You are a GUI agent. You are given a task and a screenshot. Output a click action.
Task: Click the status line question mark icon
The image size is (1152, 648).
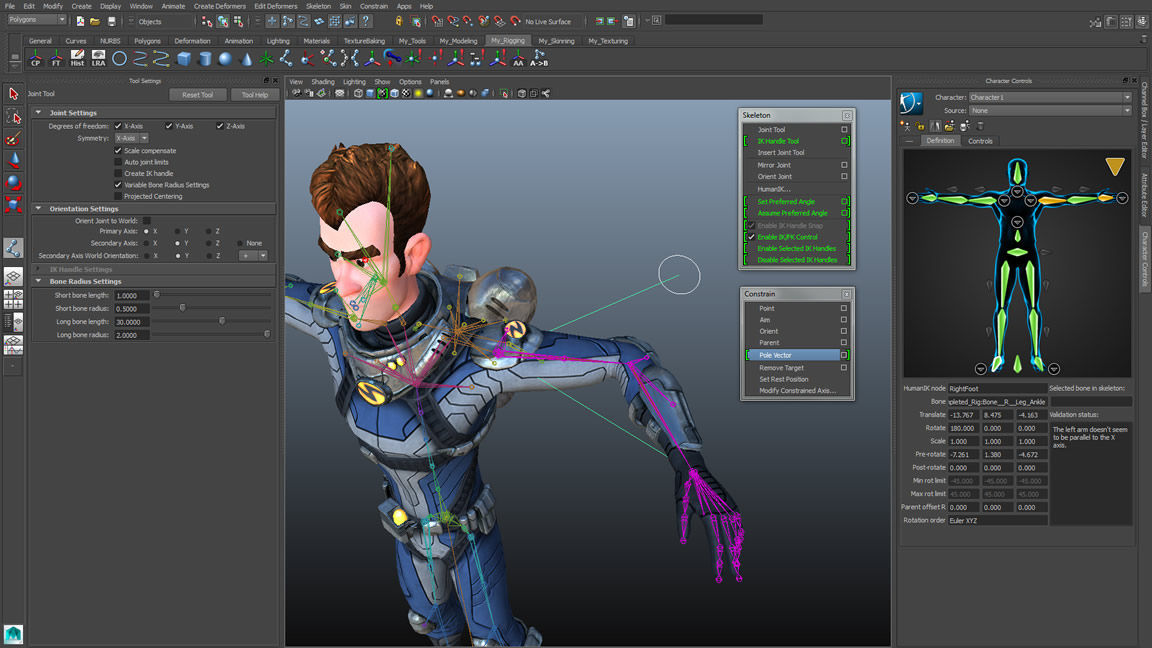point(365,21)
